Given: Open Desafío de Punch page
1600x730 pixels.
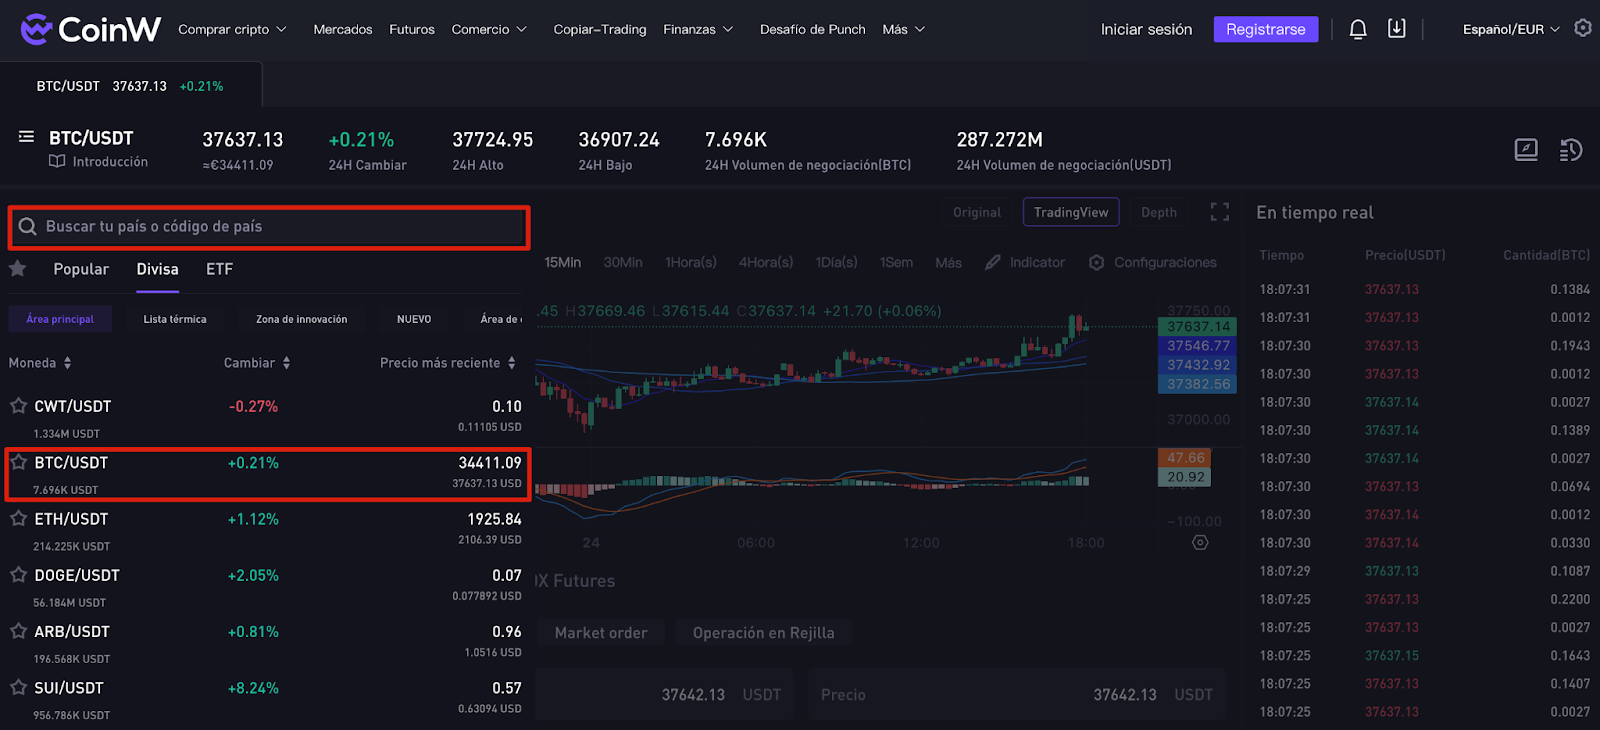Looking at the screenshot, I should 813,29.
